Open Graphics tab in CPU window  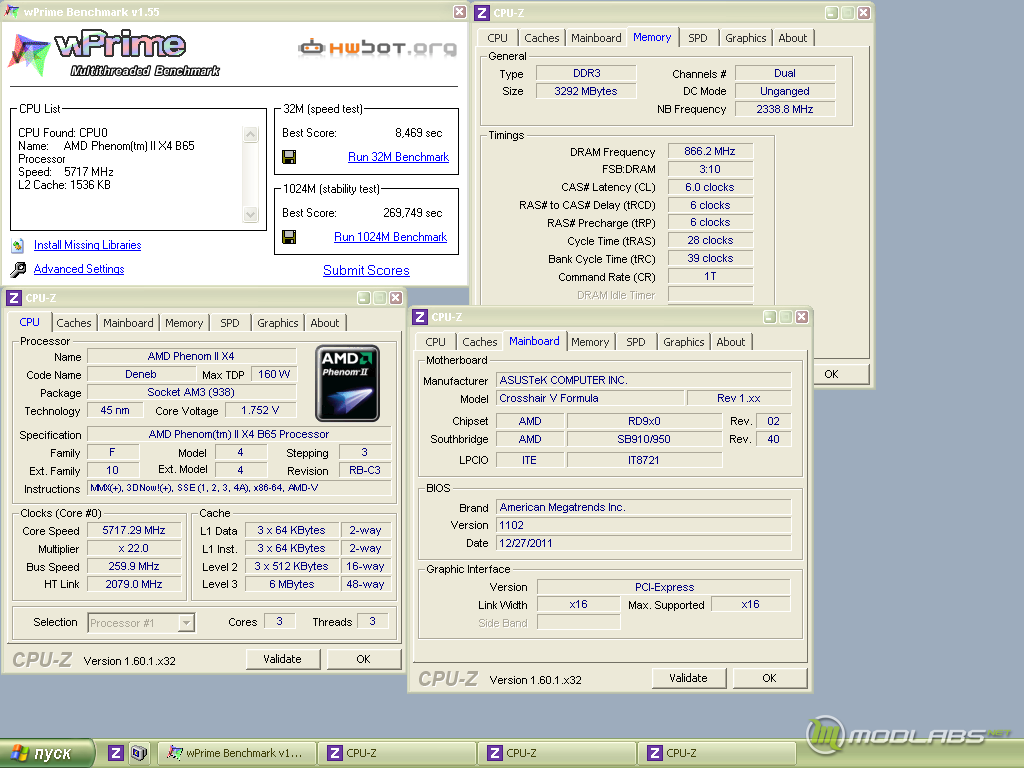[278, 323]
